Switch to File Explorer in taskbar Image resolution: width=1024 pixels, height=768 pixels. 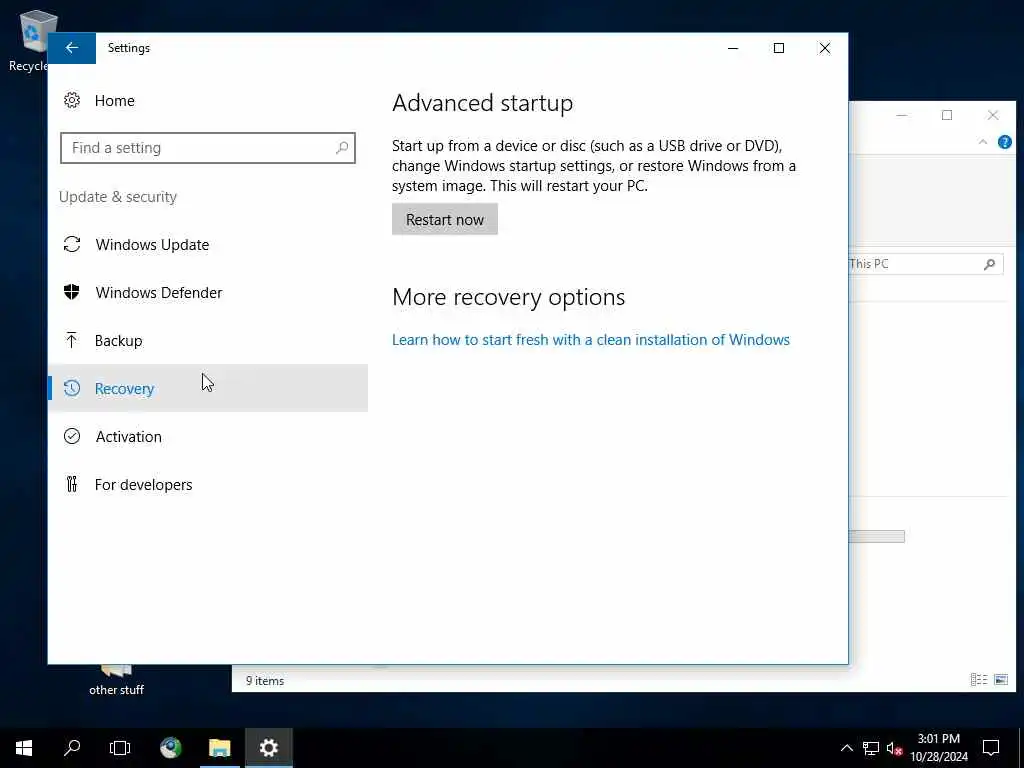(219, 748)
